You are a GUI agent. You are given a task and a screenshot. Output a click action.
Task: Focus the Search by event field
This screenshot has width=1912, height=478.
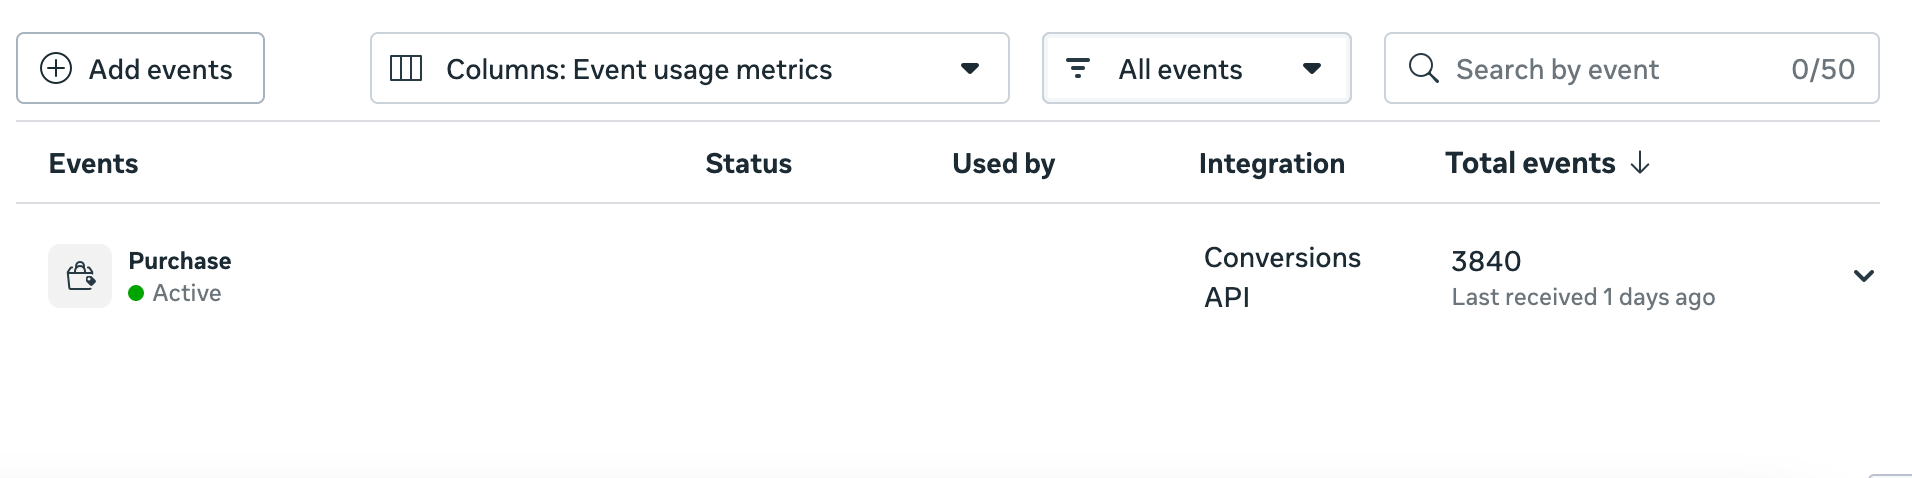point(1600,69)
